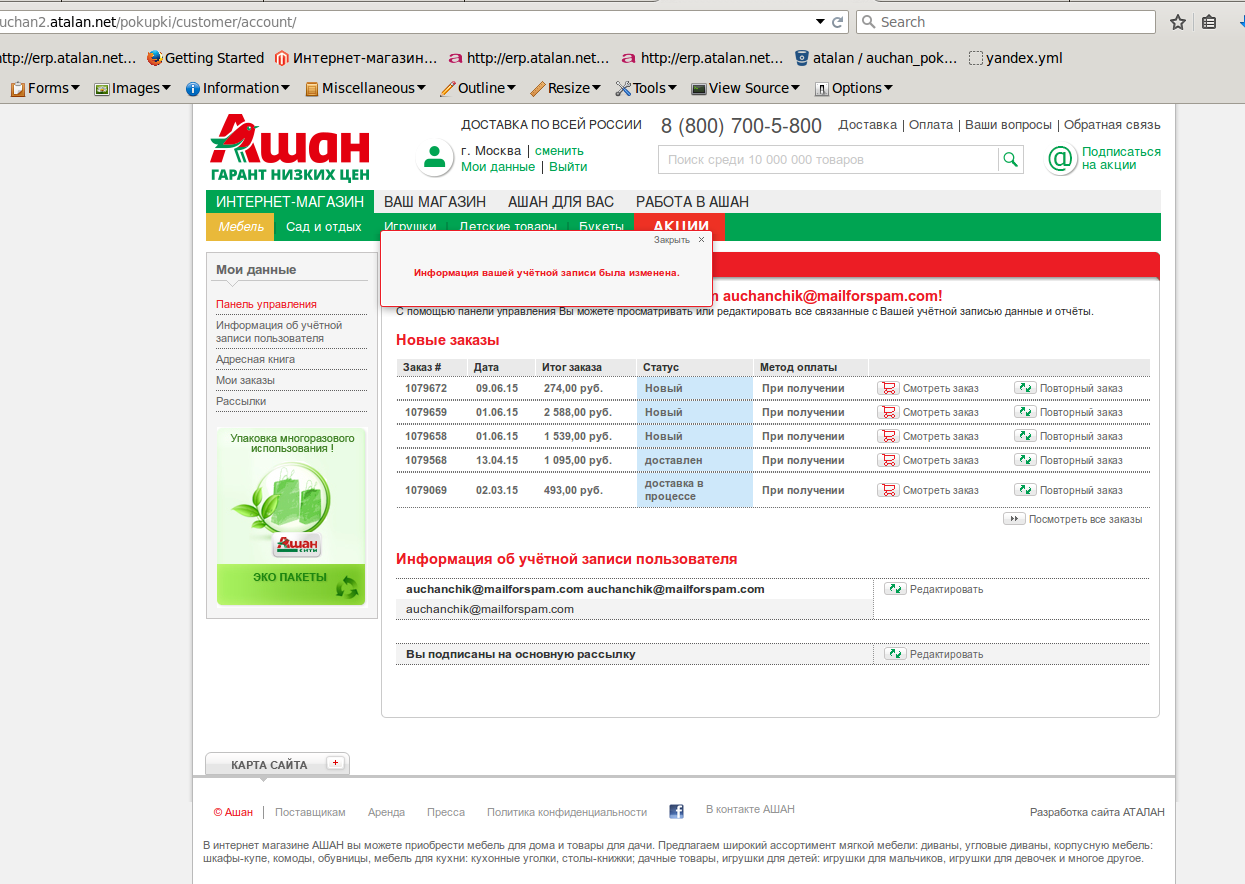Viewport: 1245px width, 884px height.
Task: Click the browser bookmark star icon
Action: (1178, 22)
